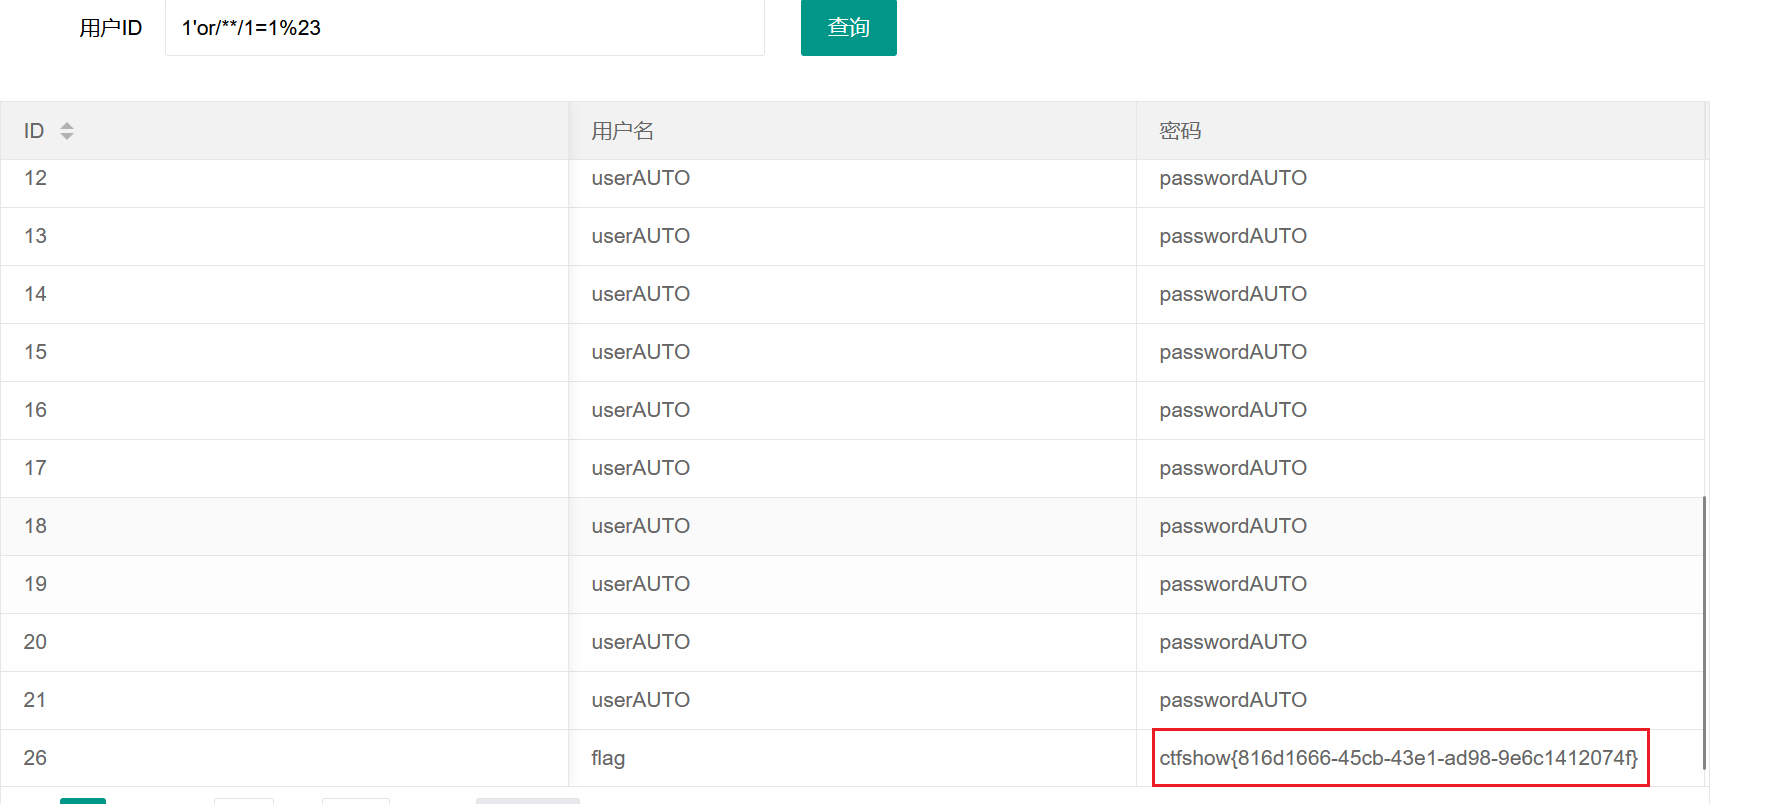Click the 查询 button

point(848,27)
